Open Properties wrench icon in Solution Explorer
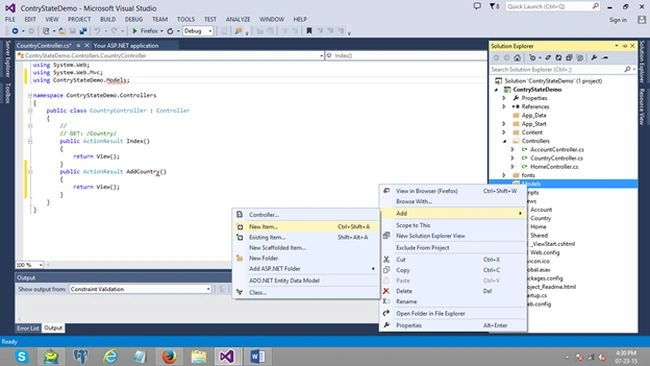Image resolution: width=650 pixels, height=366 pixels. 594,58
